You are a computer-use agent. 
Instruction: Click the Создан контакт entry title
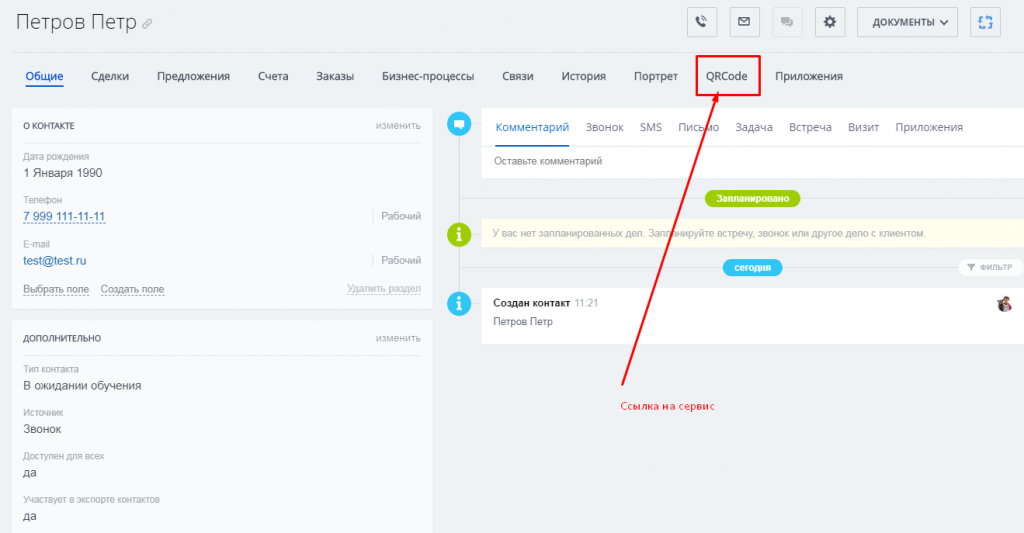(532, 303)
